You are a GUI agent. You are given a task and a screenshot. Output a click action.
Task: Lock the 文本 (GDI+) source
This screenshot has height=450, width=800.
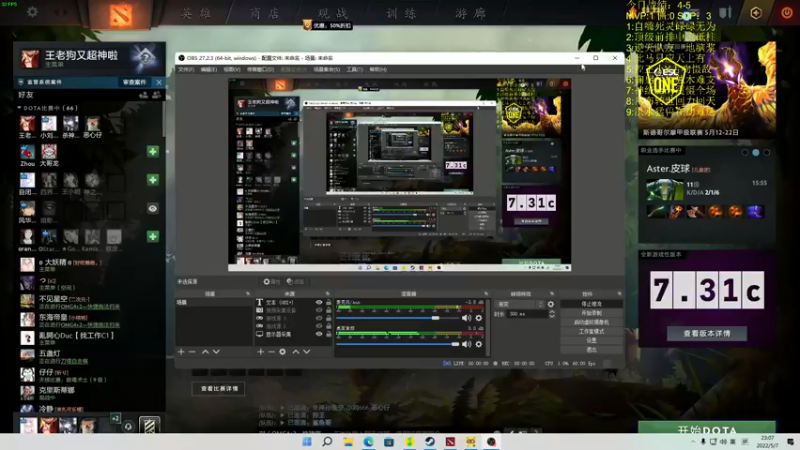point(329,303)
